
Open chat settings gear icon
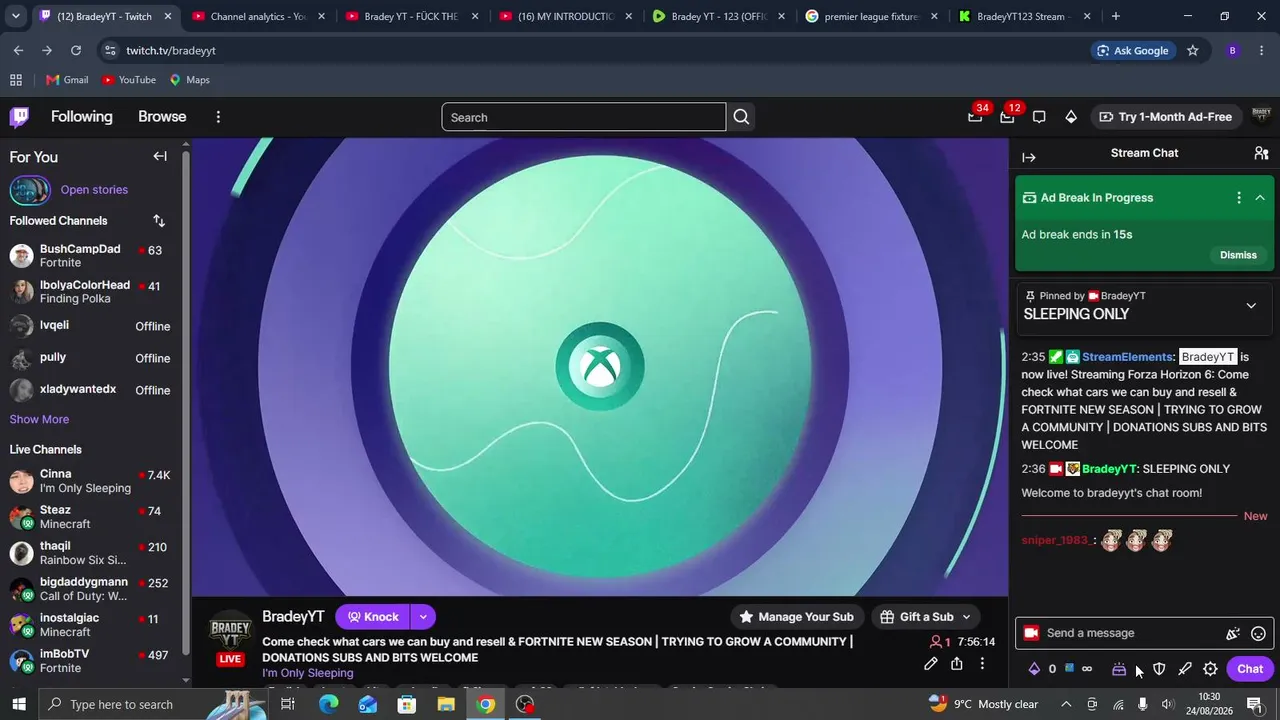click(1211, 669)
